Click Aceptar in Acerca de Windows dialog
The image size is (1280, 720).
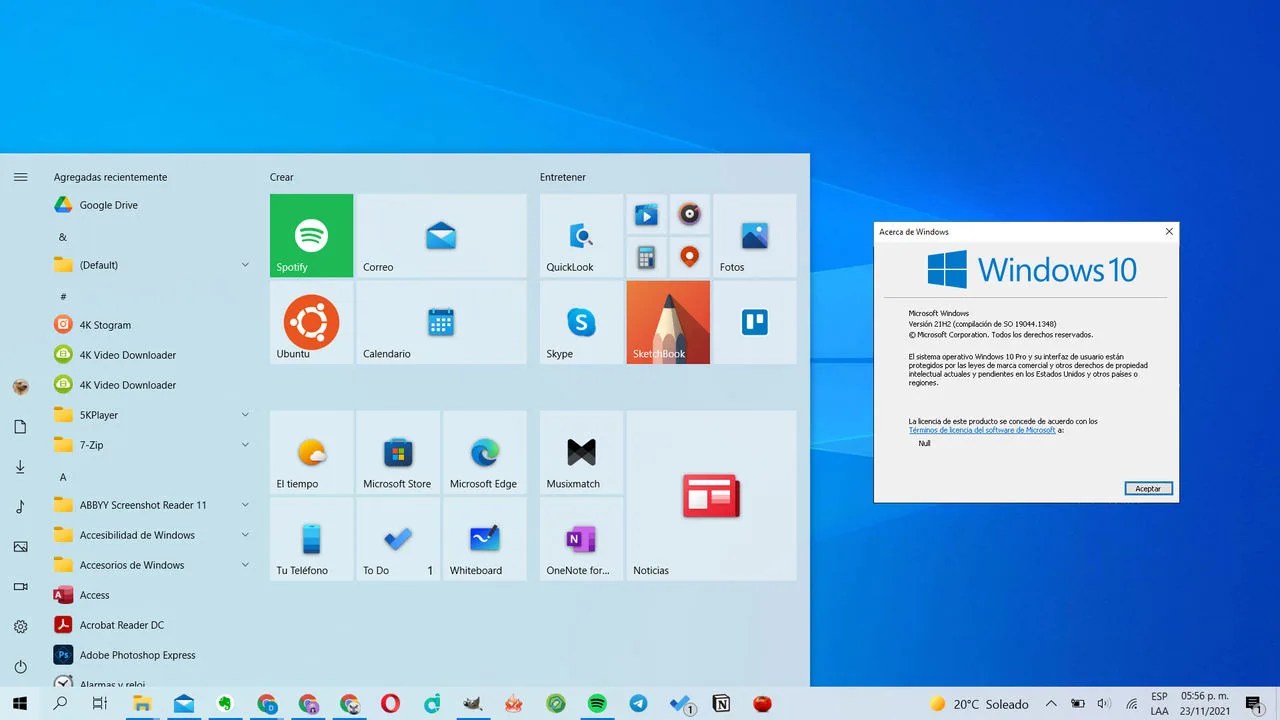[x=1148, y=489]
